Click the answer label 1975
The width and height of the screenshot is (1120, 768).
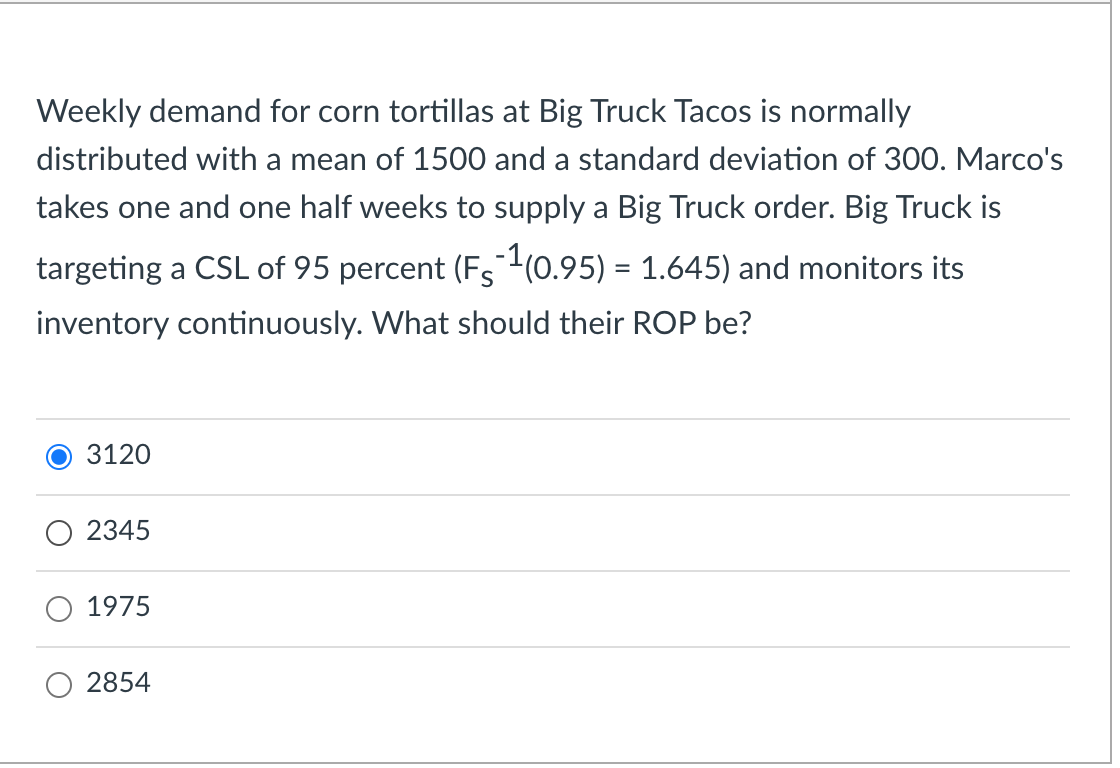[x=118, y=607]
